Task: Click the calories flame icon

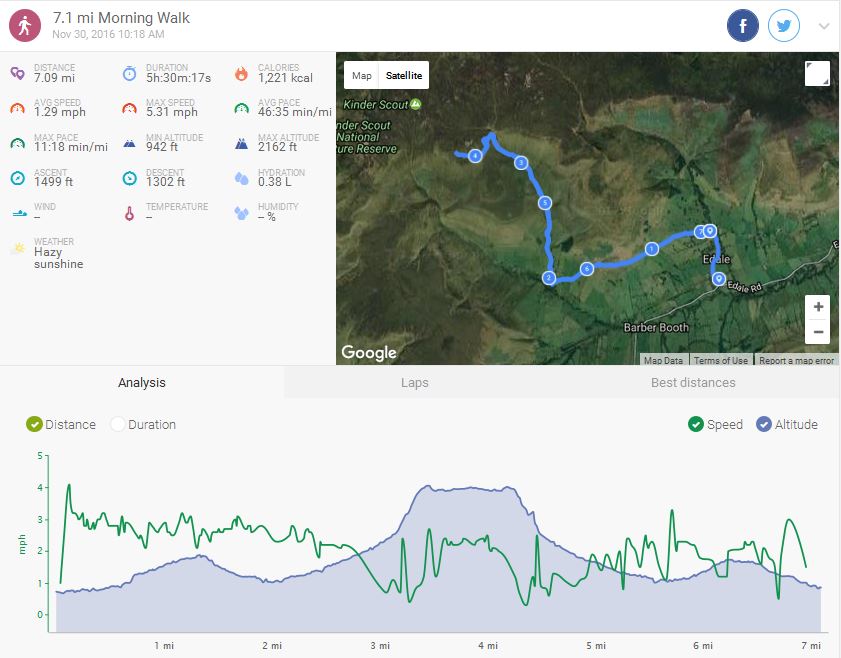Action: pyautogui.click(x=241, y=73)
